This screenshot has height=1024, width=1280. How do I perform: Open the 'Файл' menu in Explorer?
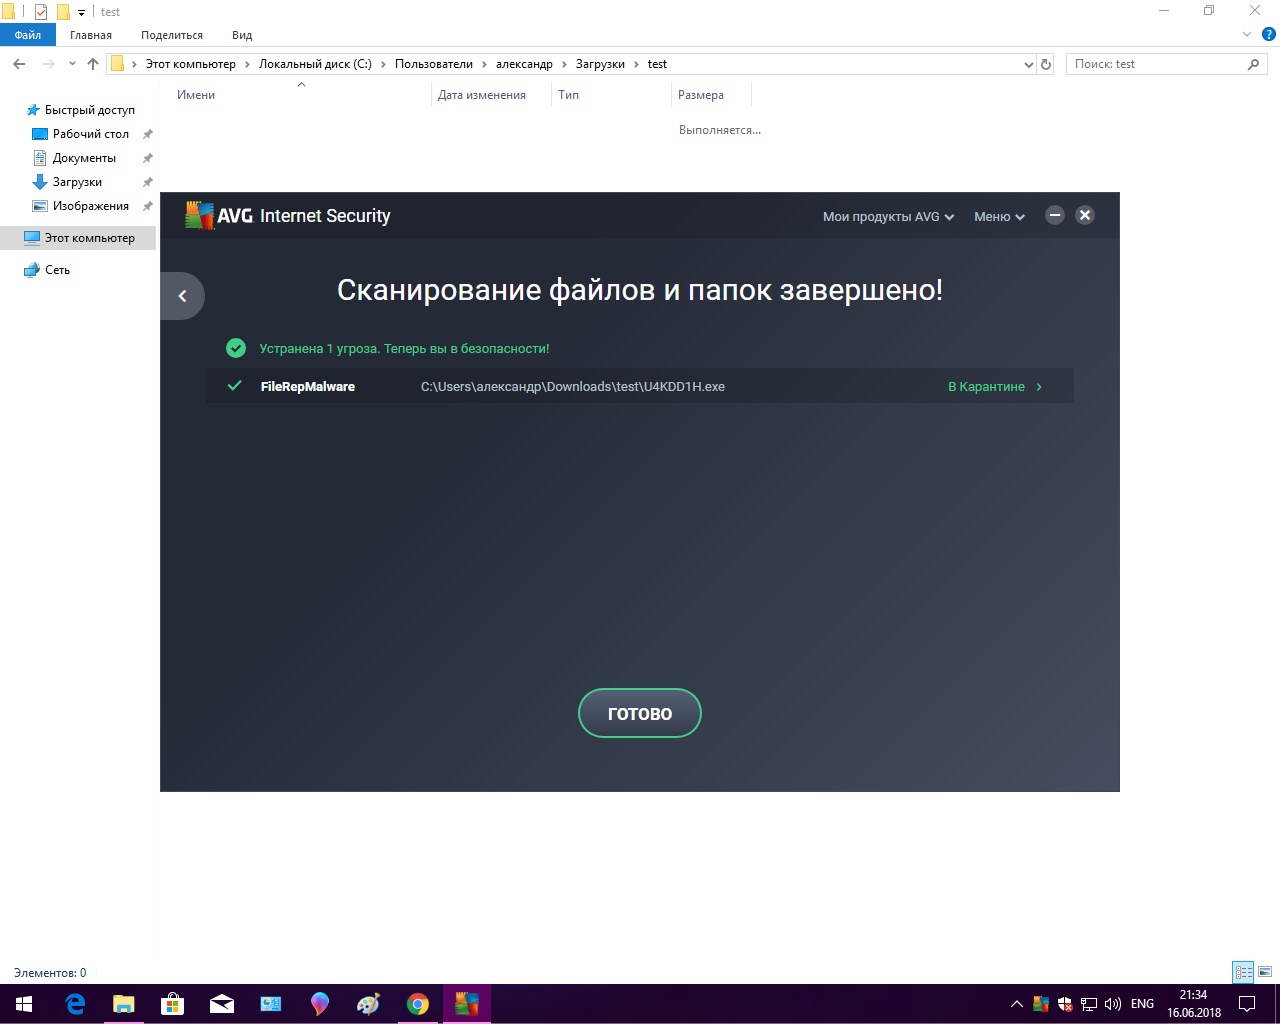coord(28,35)
